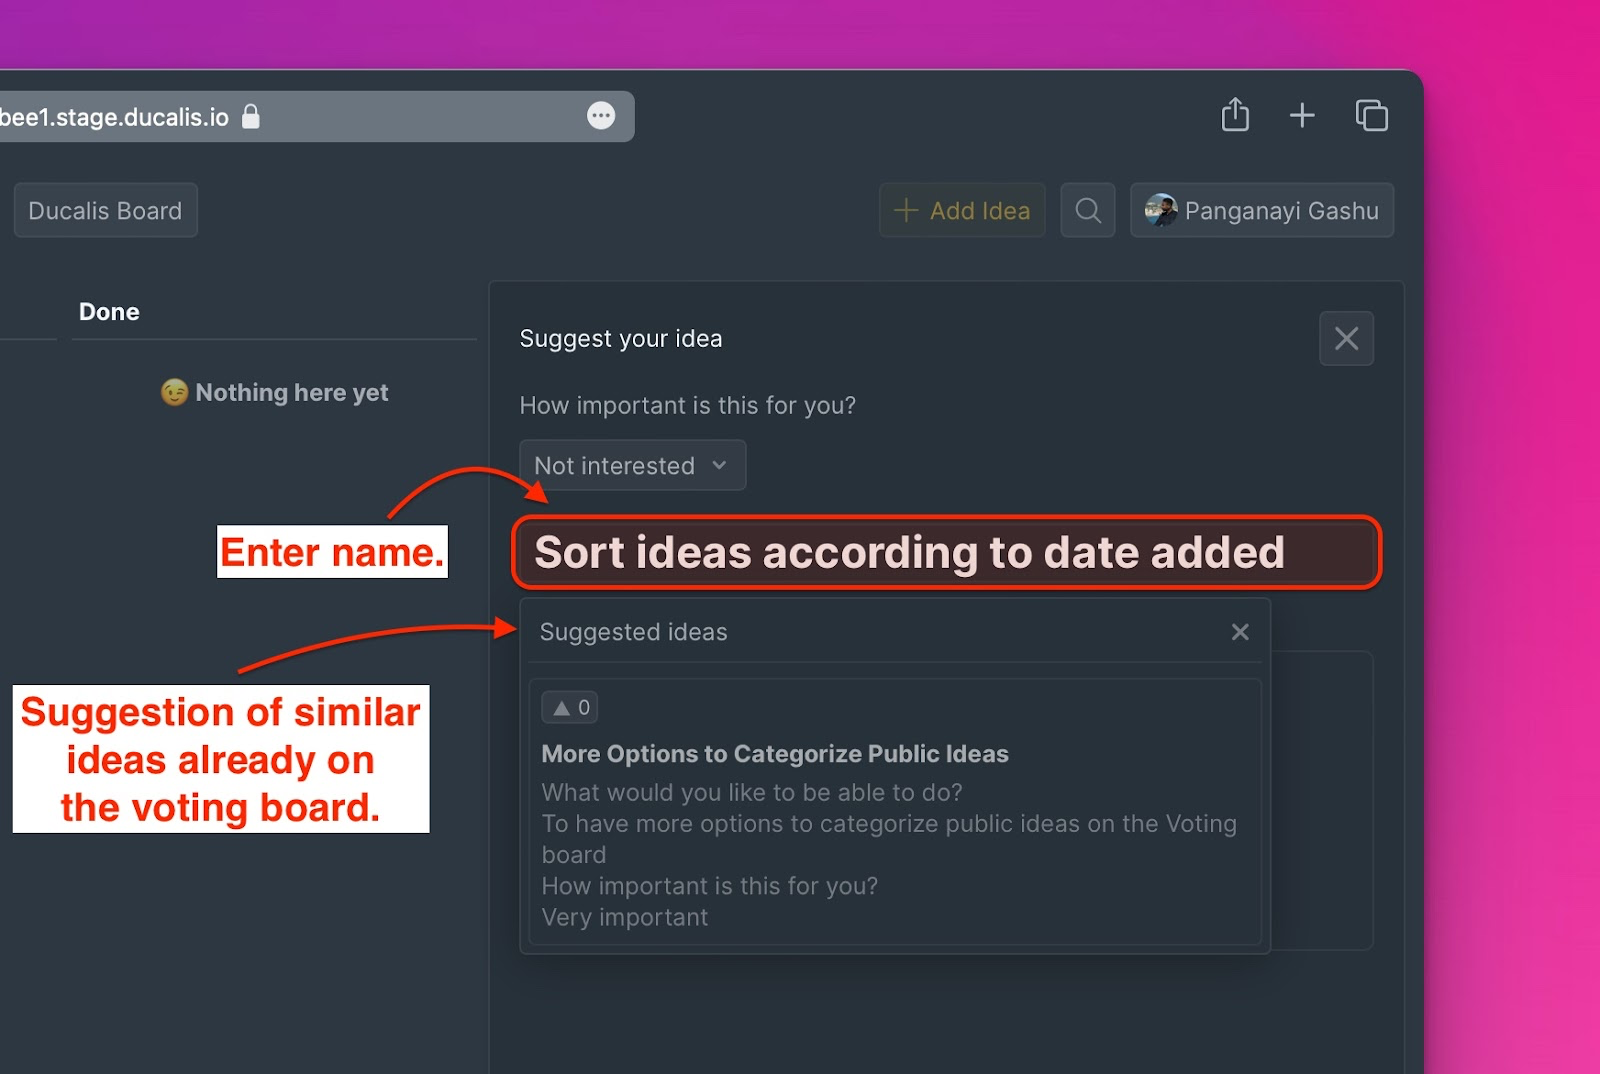This screenshot has height=1074, width=1600.
Task: Click the idea title input field
Action: 945,553
